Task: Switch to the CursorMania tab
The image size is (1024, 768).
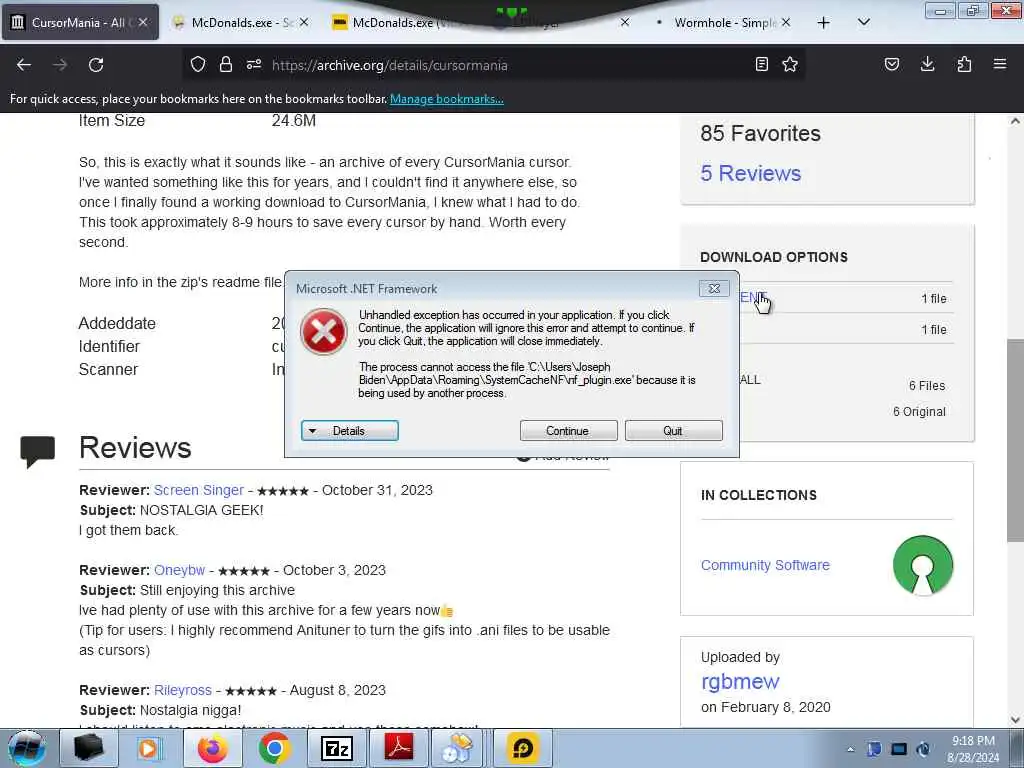Action: coord(80,22)
